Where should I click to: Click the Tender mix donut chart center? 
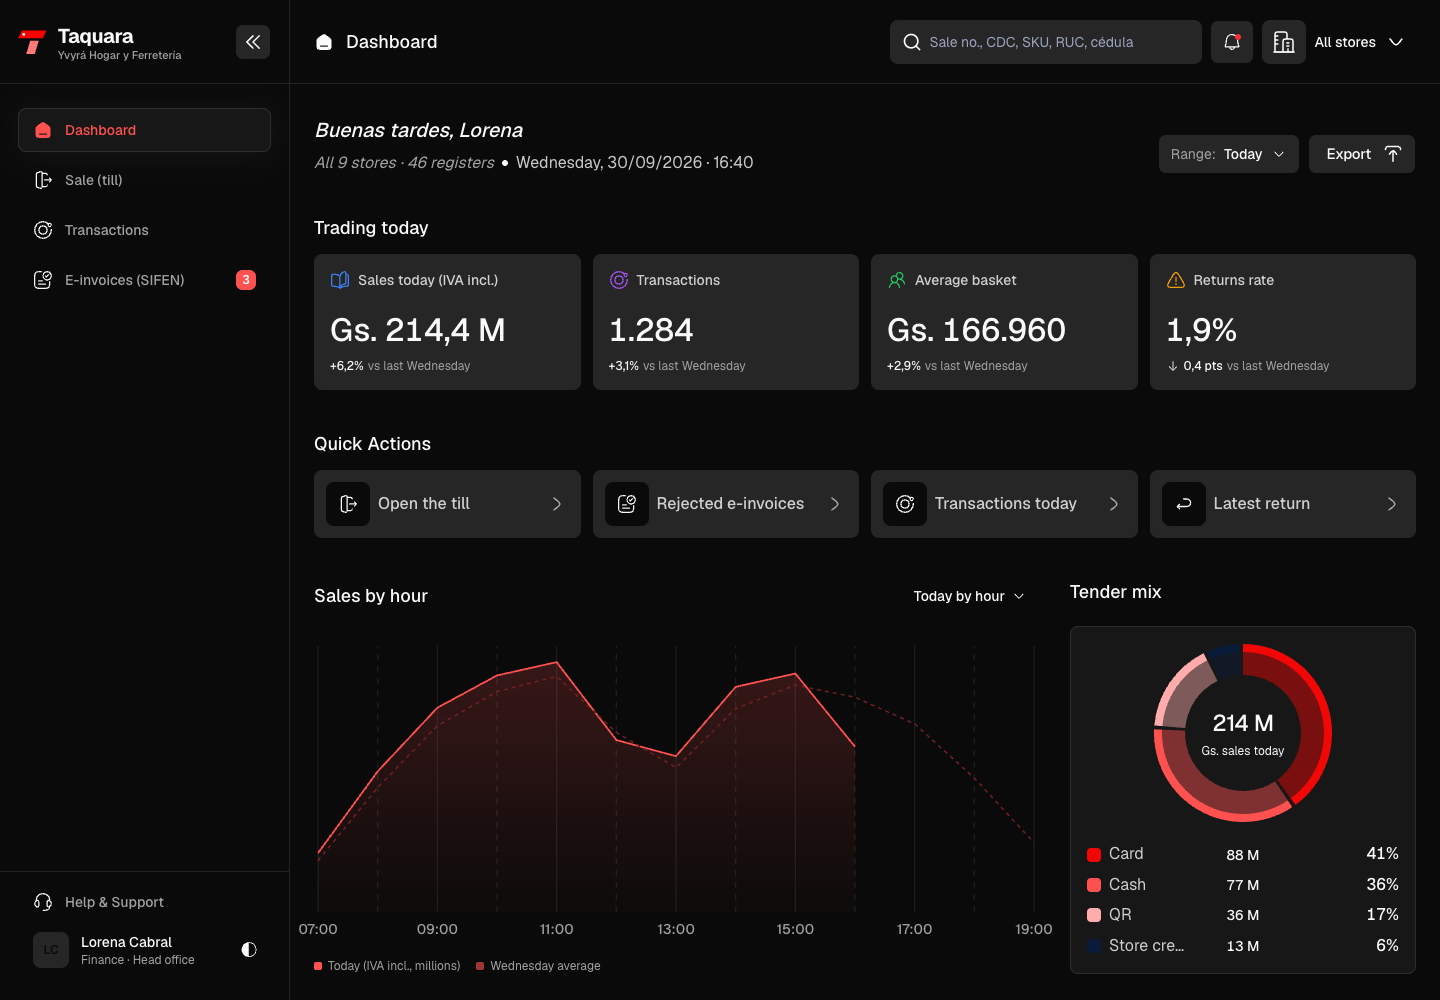pyautogui.click(x=1243, y=733)
